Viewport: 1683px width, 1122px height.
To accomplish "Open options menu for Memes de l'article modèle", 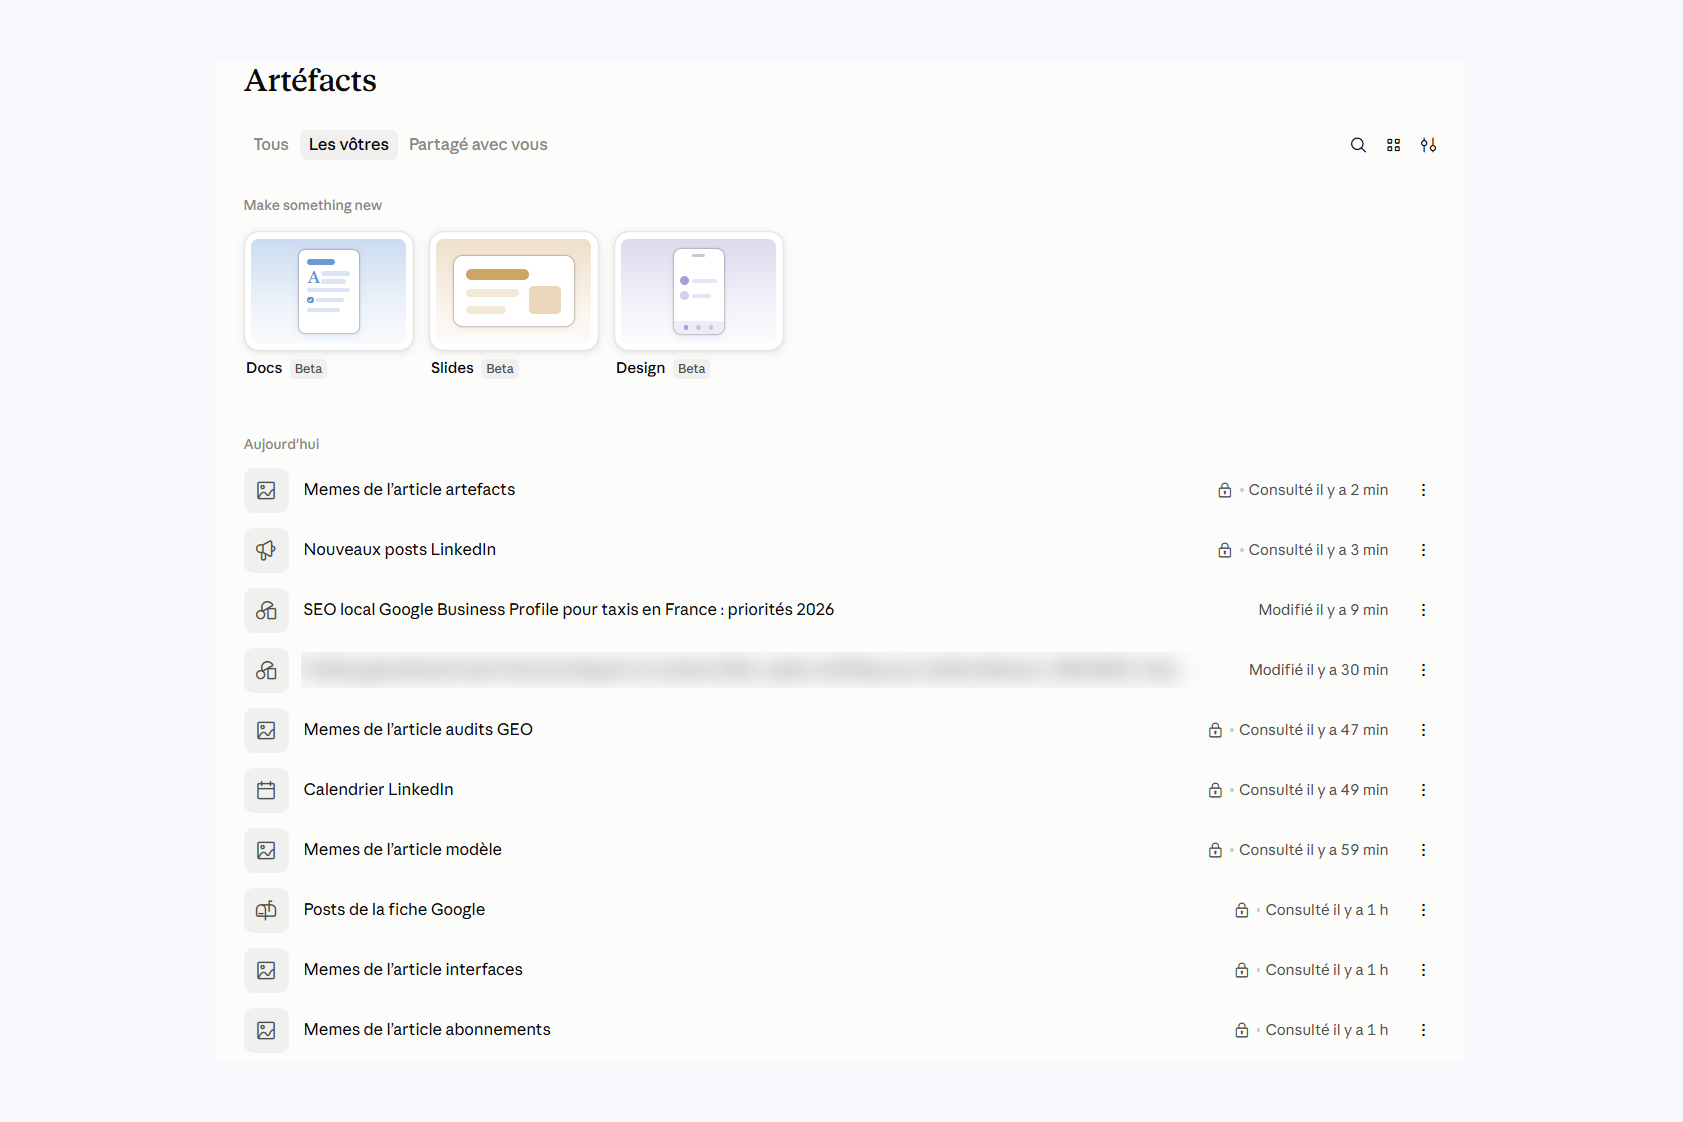I will (x=1423, y=850).
